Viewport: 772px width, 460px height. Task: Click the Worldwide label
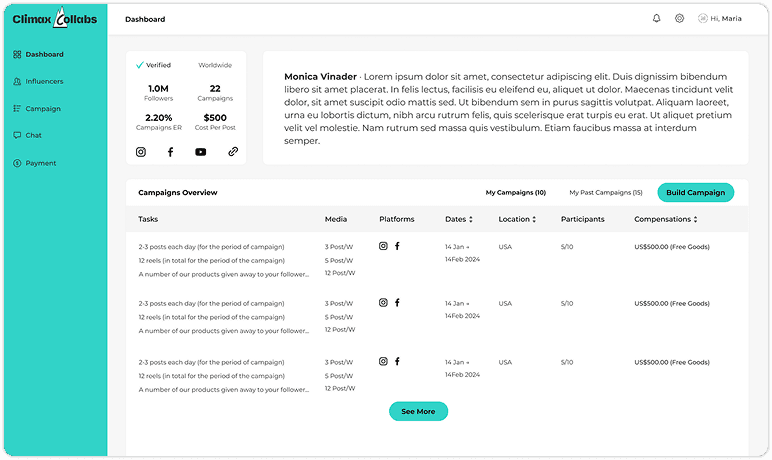pos(215,65)
